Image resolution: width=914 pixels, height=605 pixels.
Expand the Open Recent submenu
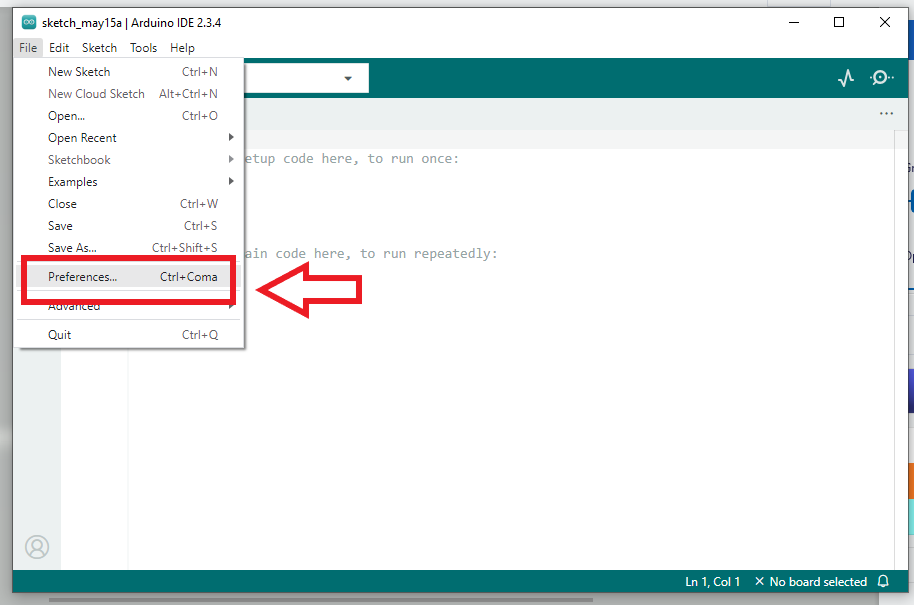[x=128, y=138]
